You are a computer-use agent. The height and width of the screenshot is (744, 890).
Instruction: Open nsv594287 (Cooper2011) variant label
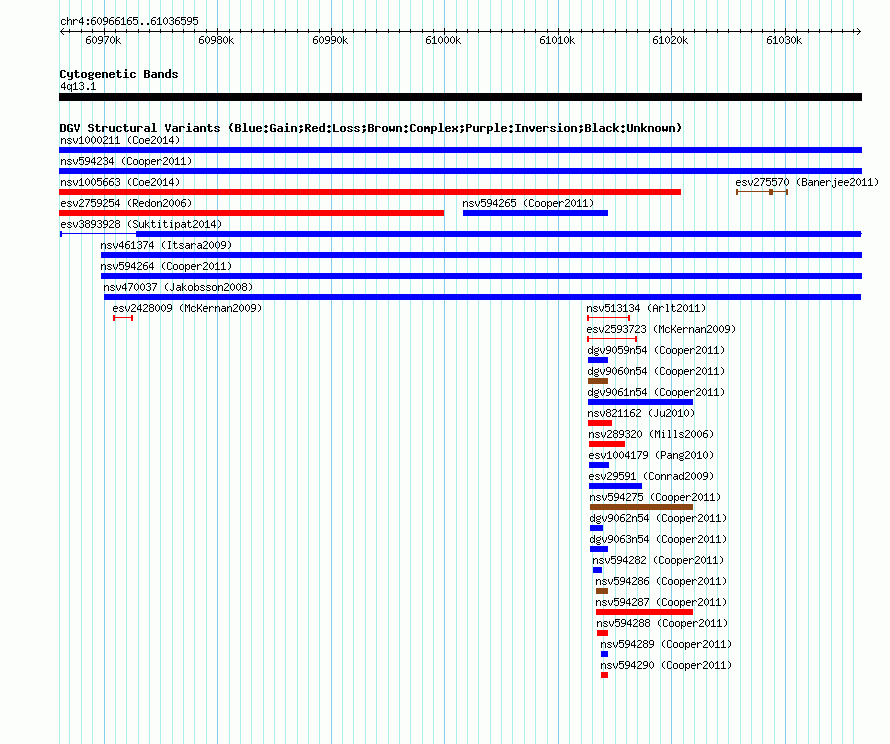pyautogui.click(x=661, y=602)
